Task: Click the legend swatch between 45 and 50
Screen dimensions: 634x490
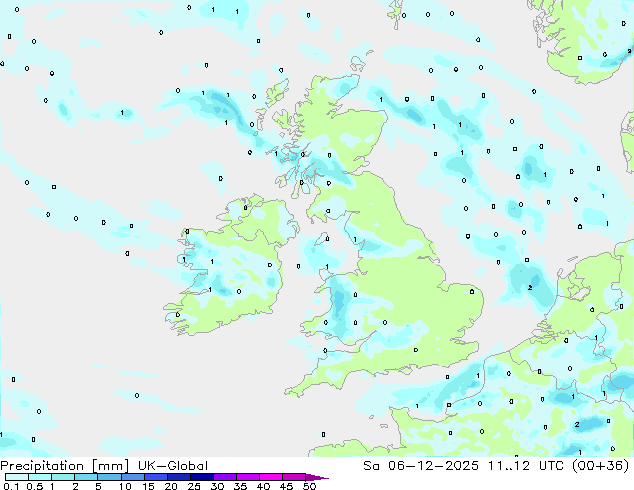Action: pyautogui.click(x=294, y=477)
